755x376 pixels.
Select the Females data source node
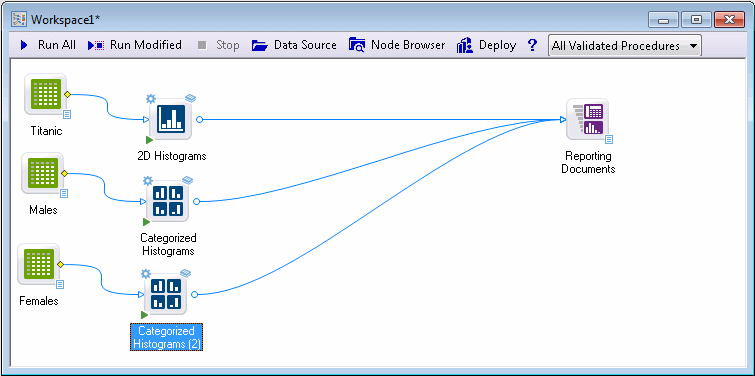click(39, 264)
